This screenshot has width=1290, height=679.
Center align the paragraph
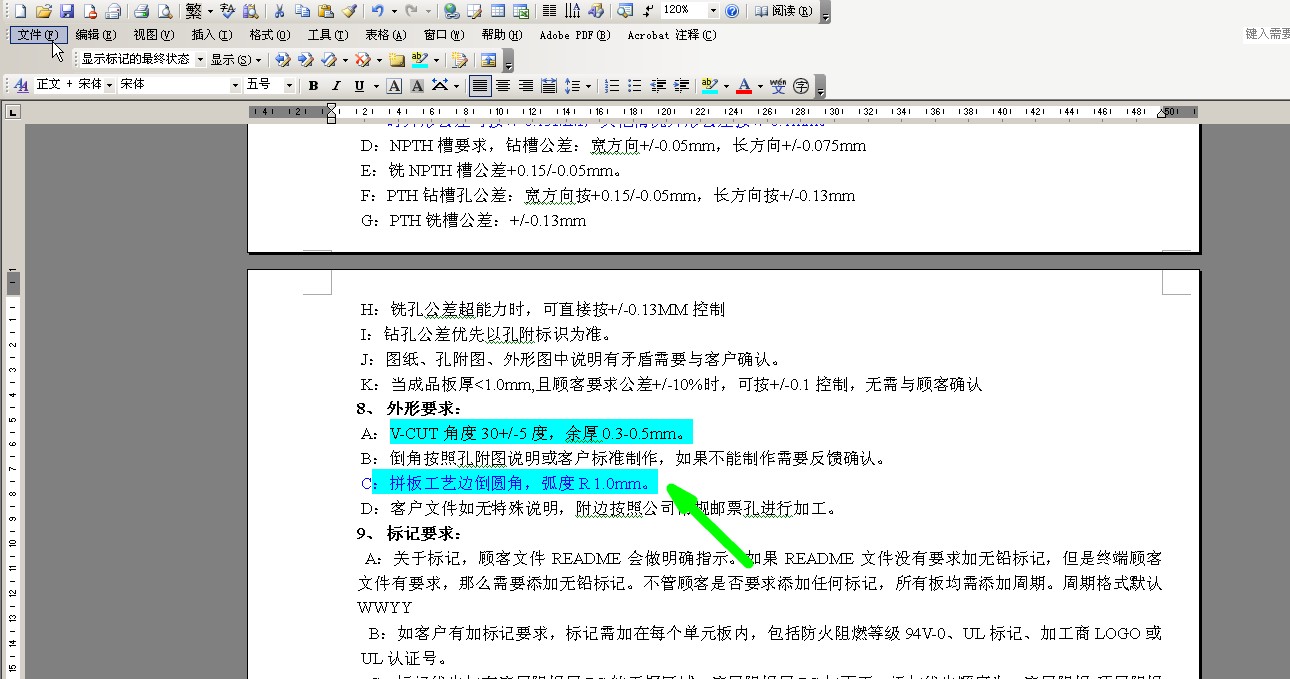pyautogui.click(x=503, y=86)
